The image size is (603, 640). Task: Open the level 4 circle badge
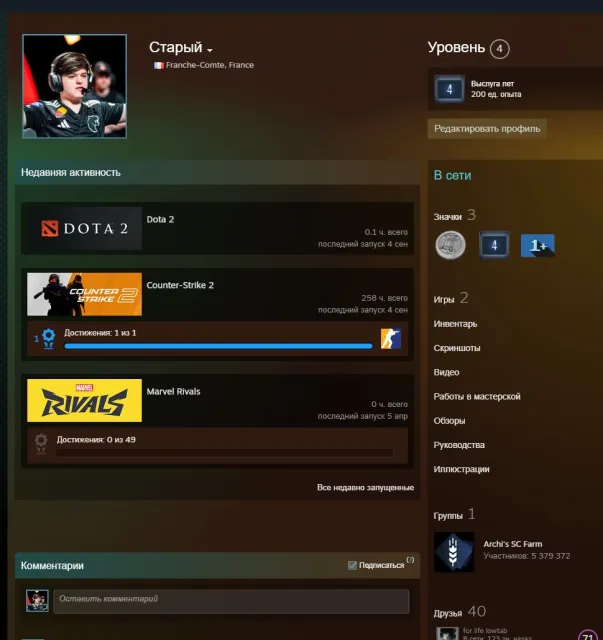(499, 49)
